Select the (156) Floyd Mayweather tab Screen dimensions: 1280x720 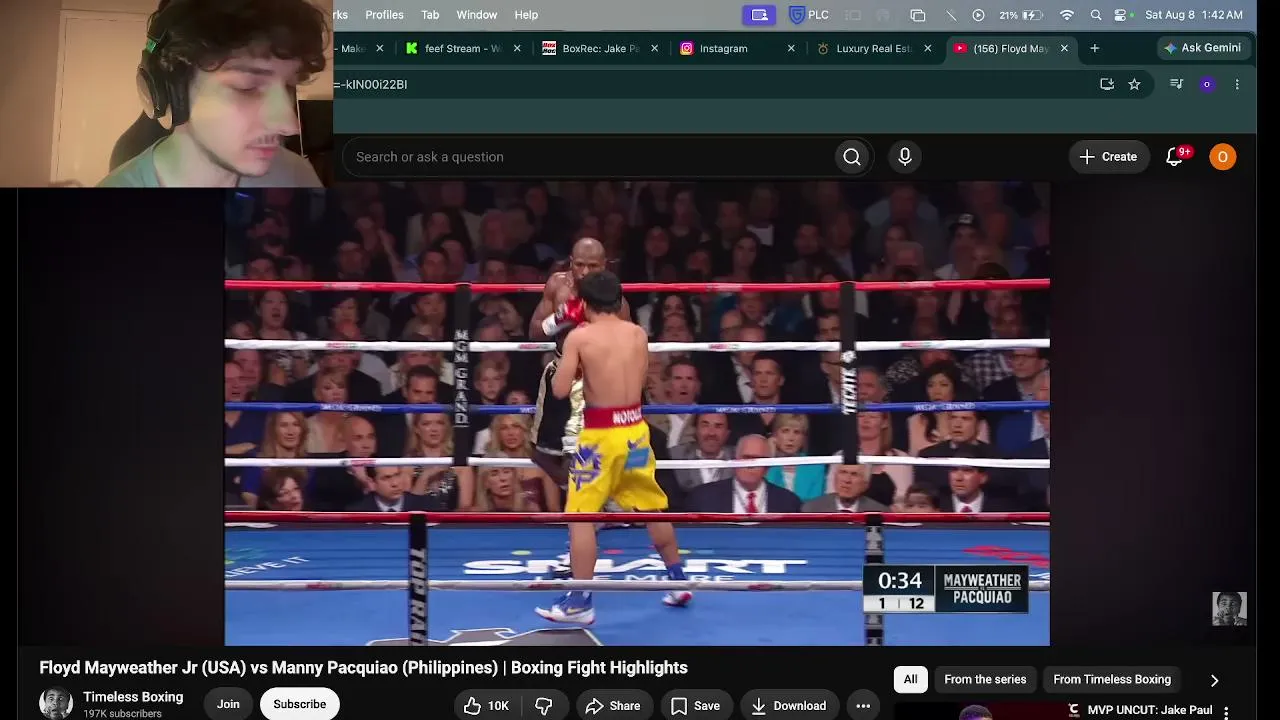[x=1011, y=48]
